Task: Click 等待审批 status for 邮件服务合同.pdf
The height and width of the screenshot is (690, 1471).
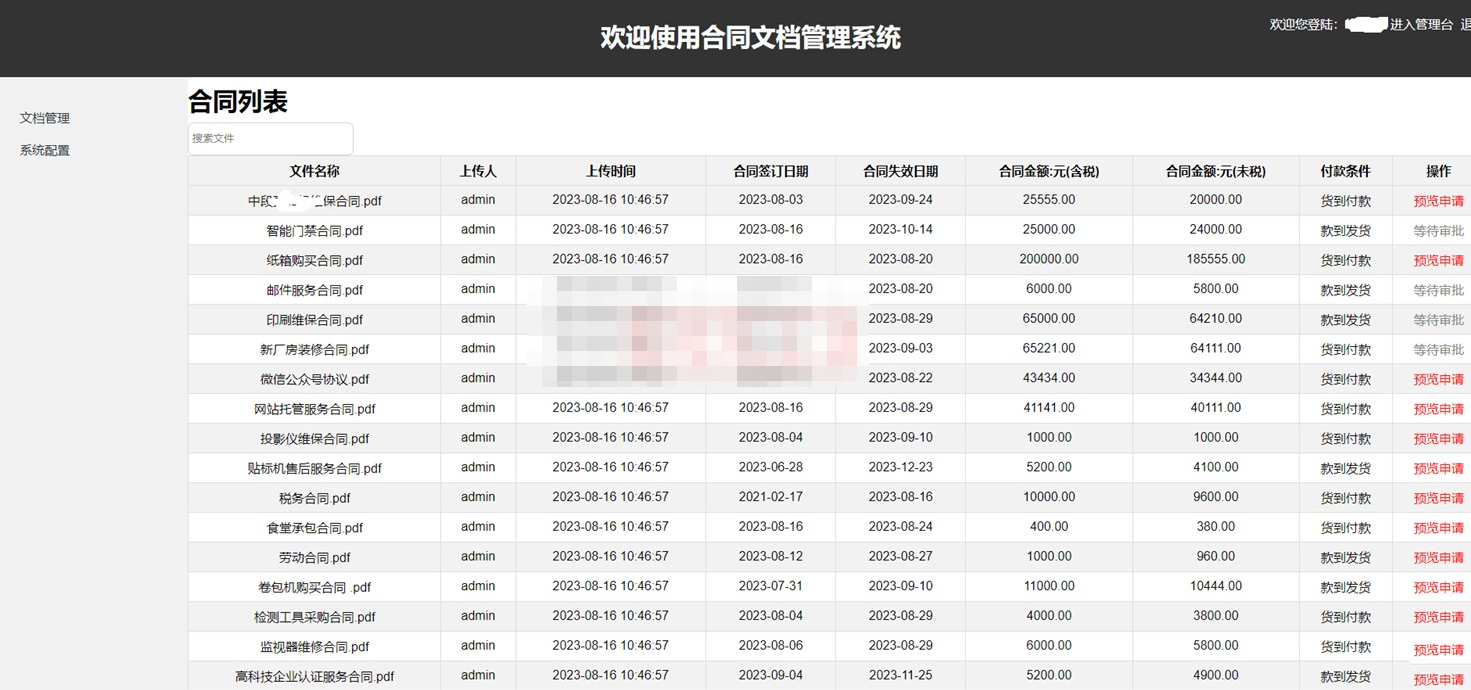Action: coord(1438,290)
